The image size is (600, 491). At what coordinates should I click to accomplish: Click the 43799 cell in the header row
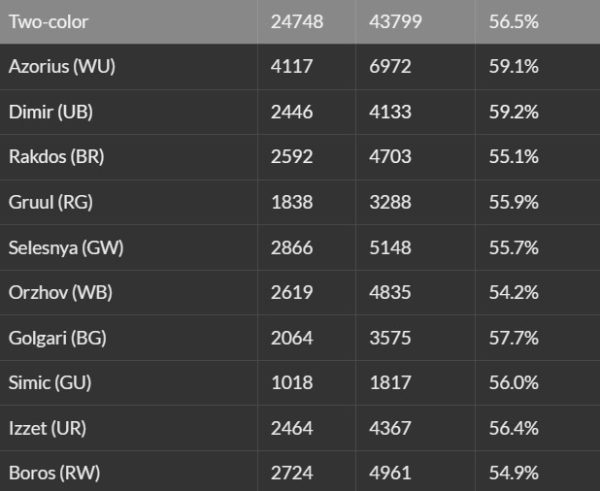pos(396,21)
